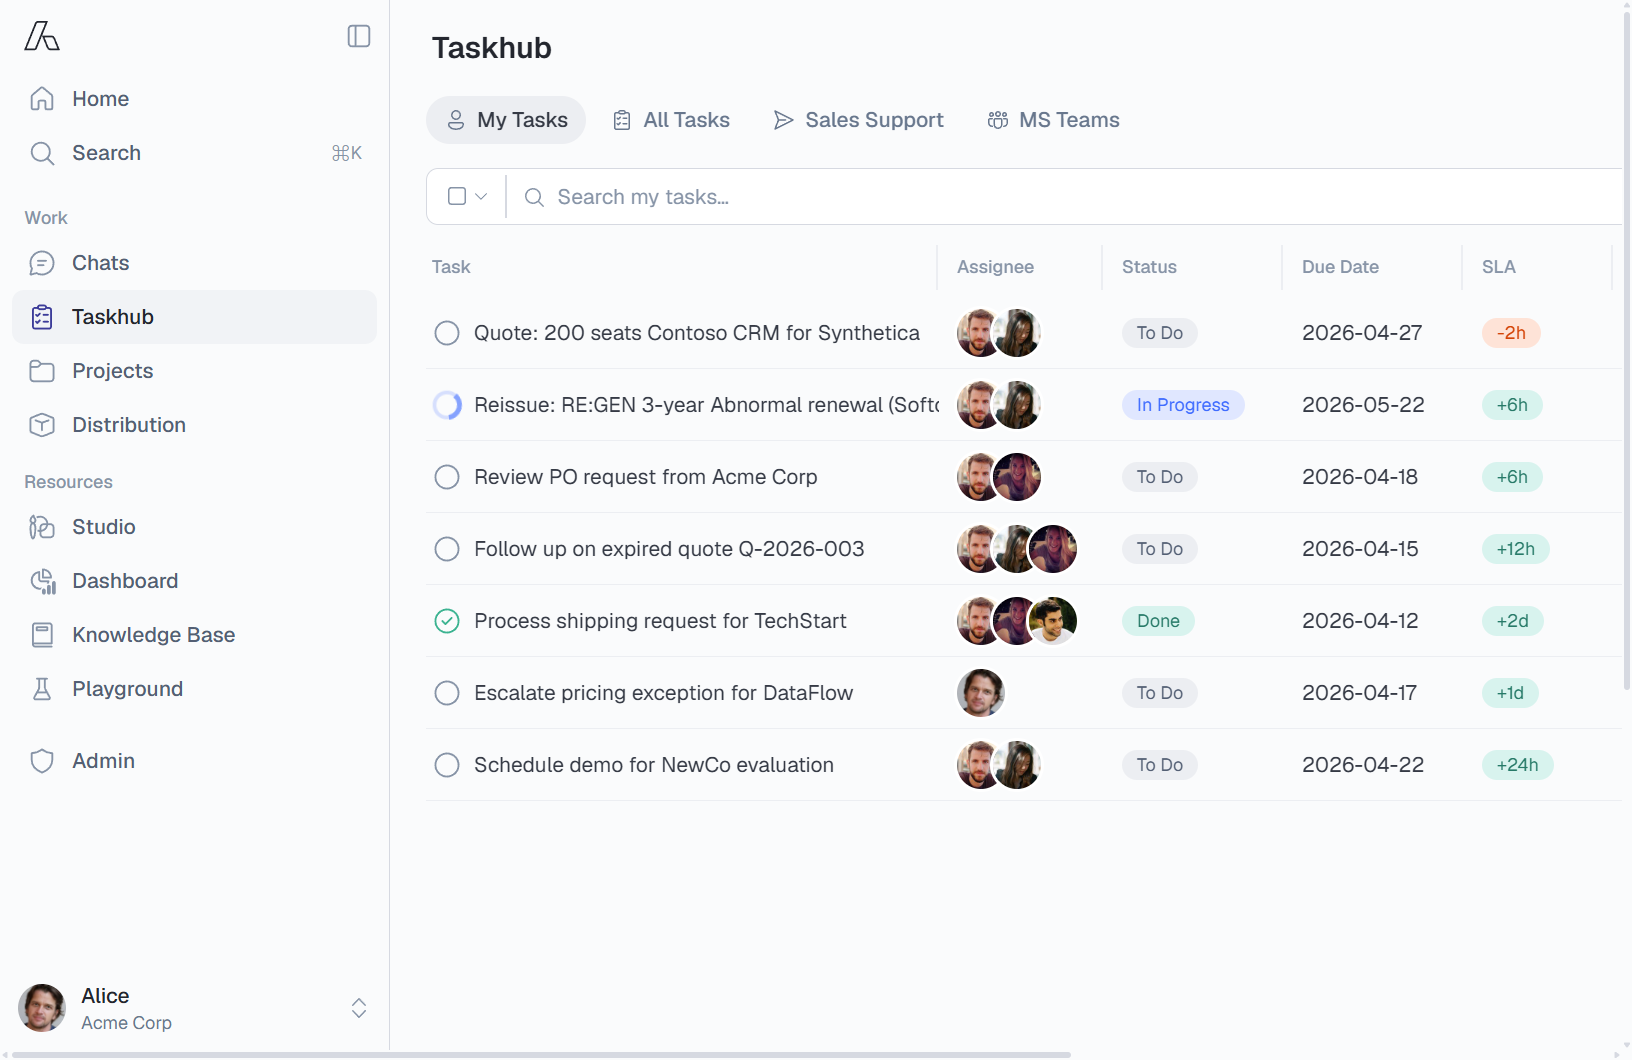The height and width of the screenshot is (1060, 1632).
Task: Click the +12h SLA badge
Action: click(x=1515, y=549)
